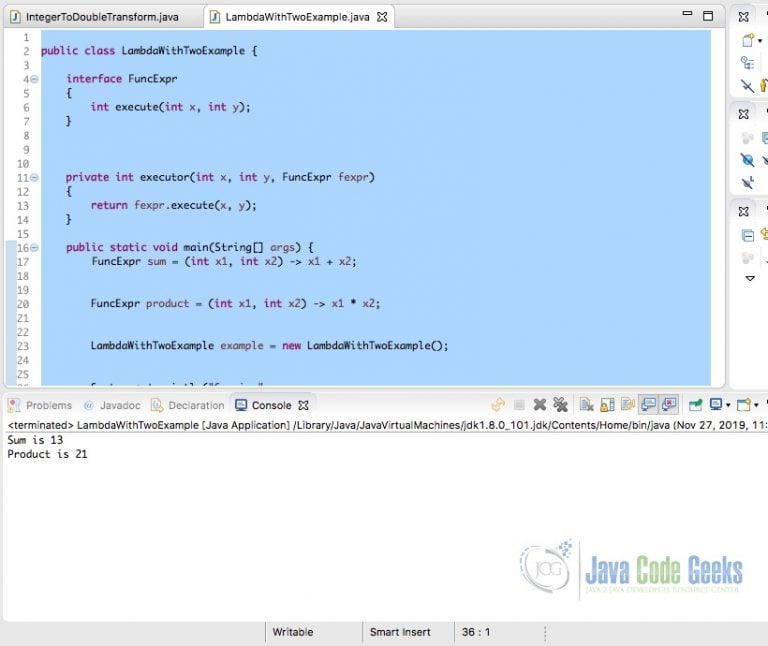
Task: Open the View Menu triangle in bottom right panel
Action: pyautogui.click(x=749, y=278)
